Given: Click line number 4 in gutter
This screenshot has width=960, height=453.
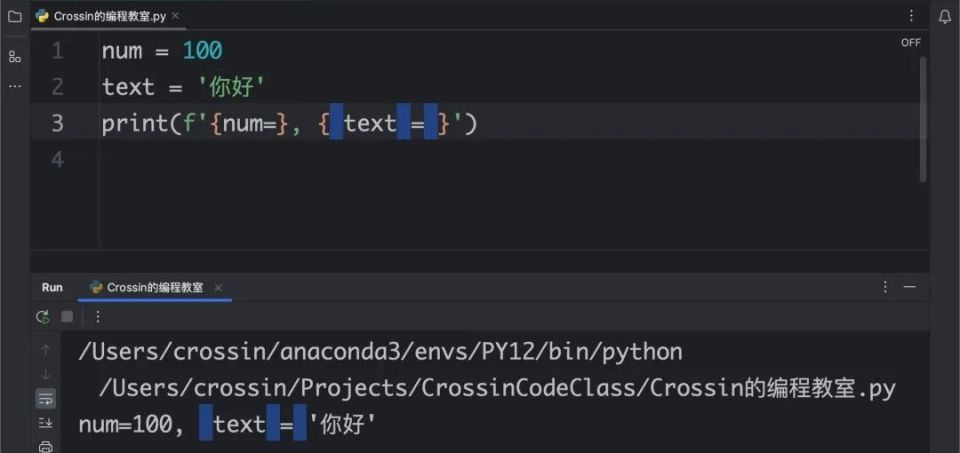Looking at the screenshot, I should 57,159.
